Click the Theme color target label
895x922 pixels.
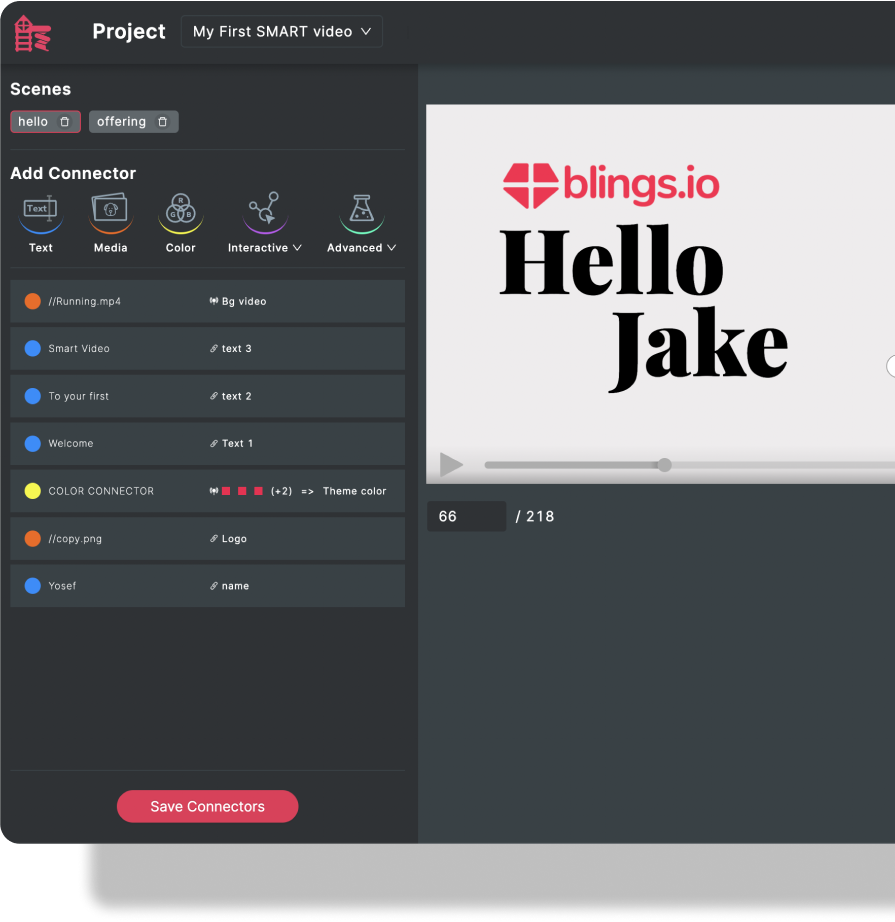point(355,490)
